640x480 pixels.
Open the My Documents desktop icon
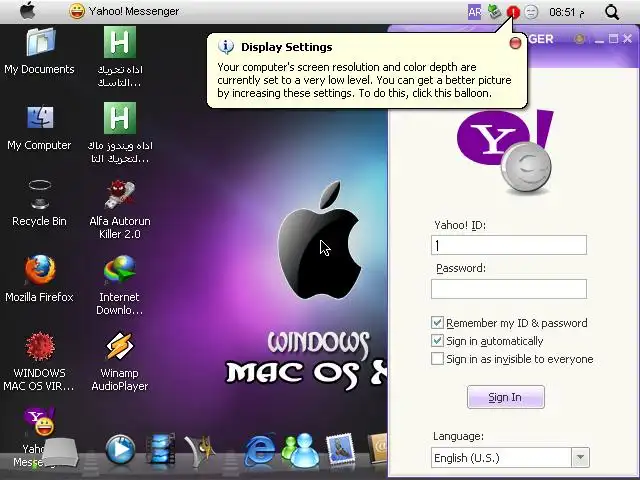click(40, 51)
